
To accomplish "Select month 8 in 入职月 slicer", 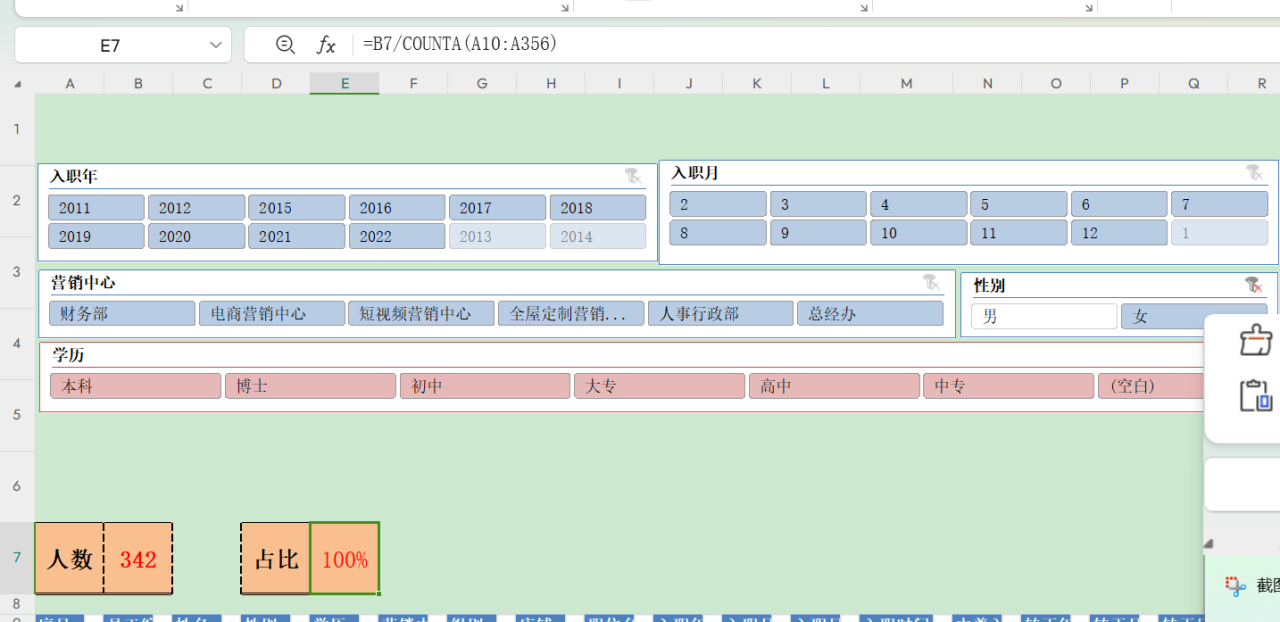I will [x=718, y=233].
